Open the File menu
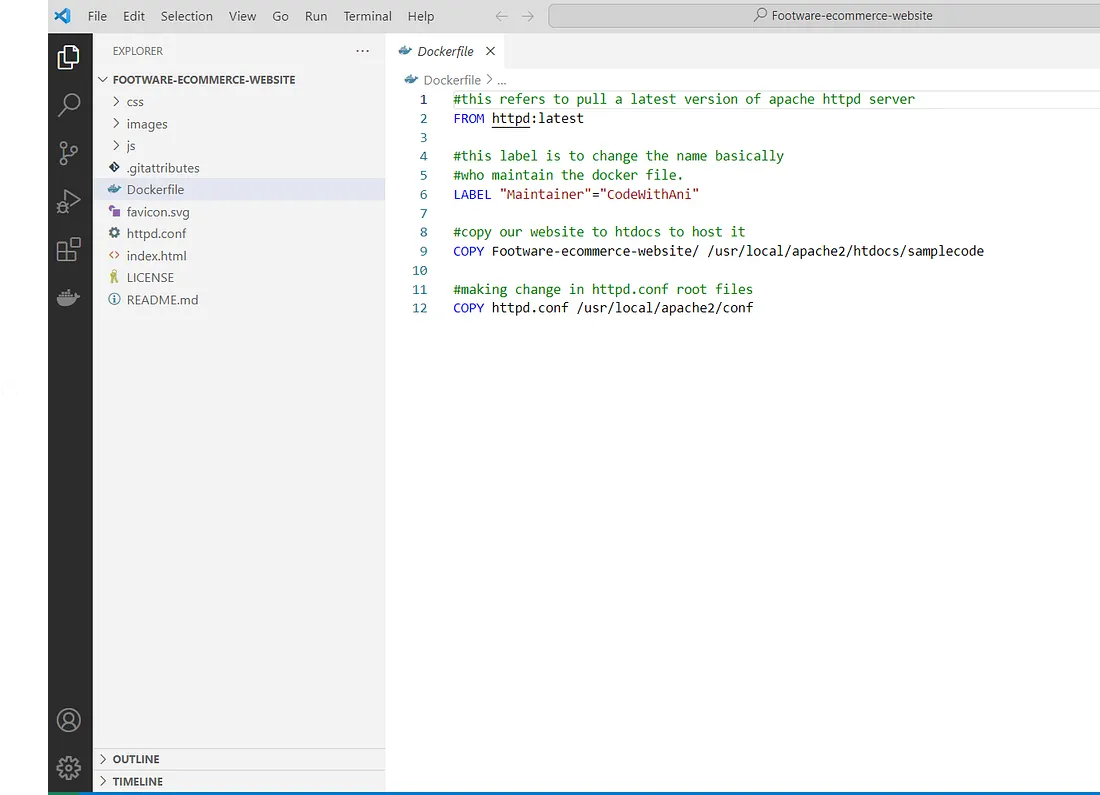This screenshot has height=795, width=1100. (x=98, y=16)
